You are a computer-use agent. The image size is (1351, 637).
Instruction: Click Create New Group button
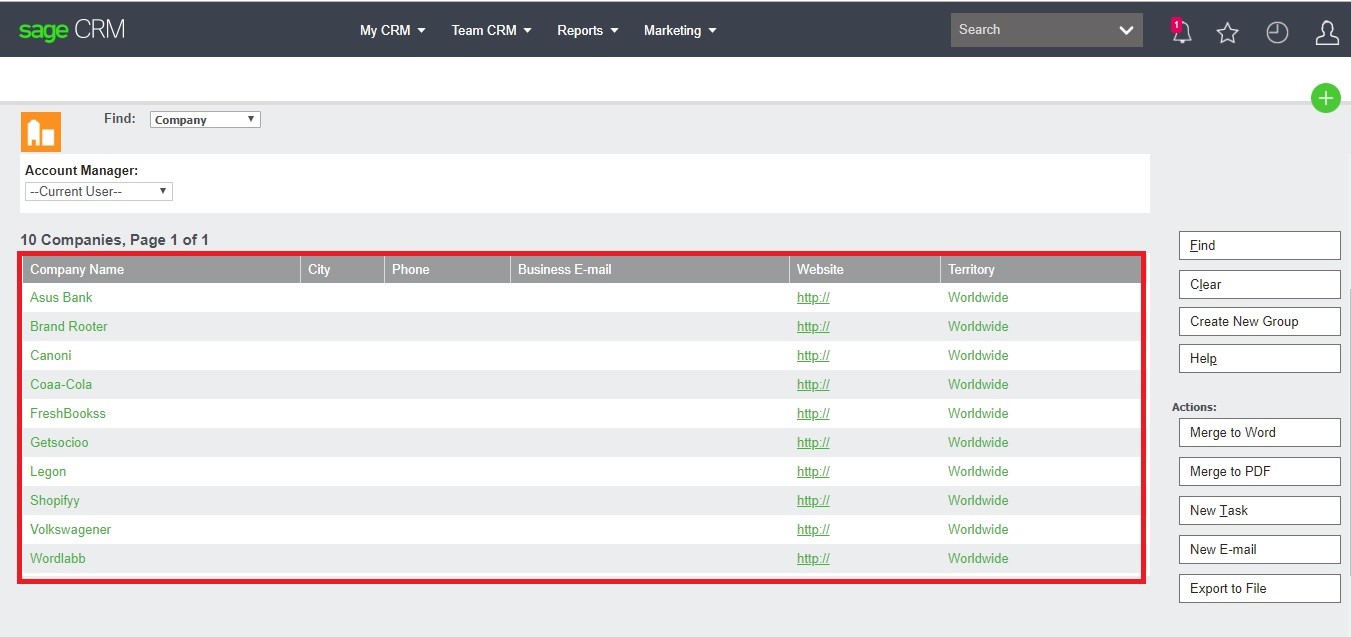click(x=1259, y=321)
